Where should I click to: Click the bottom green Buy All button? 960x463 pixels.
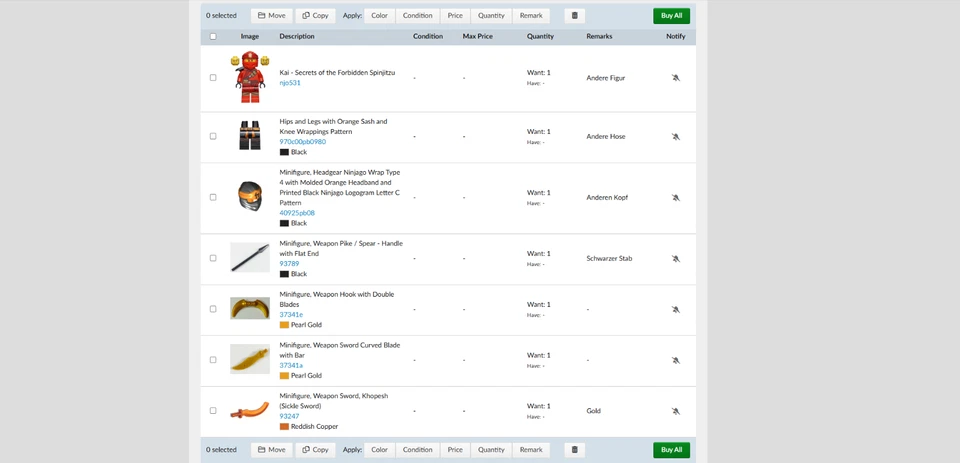tap(671, 450)
